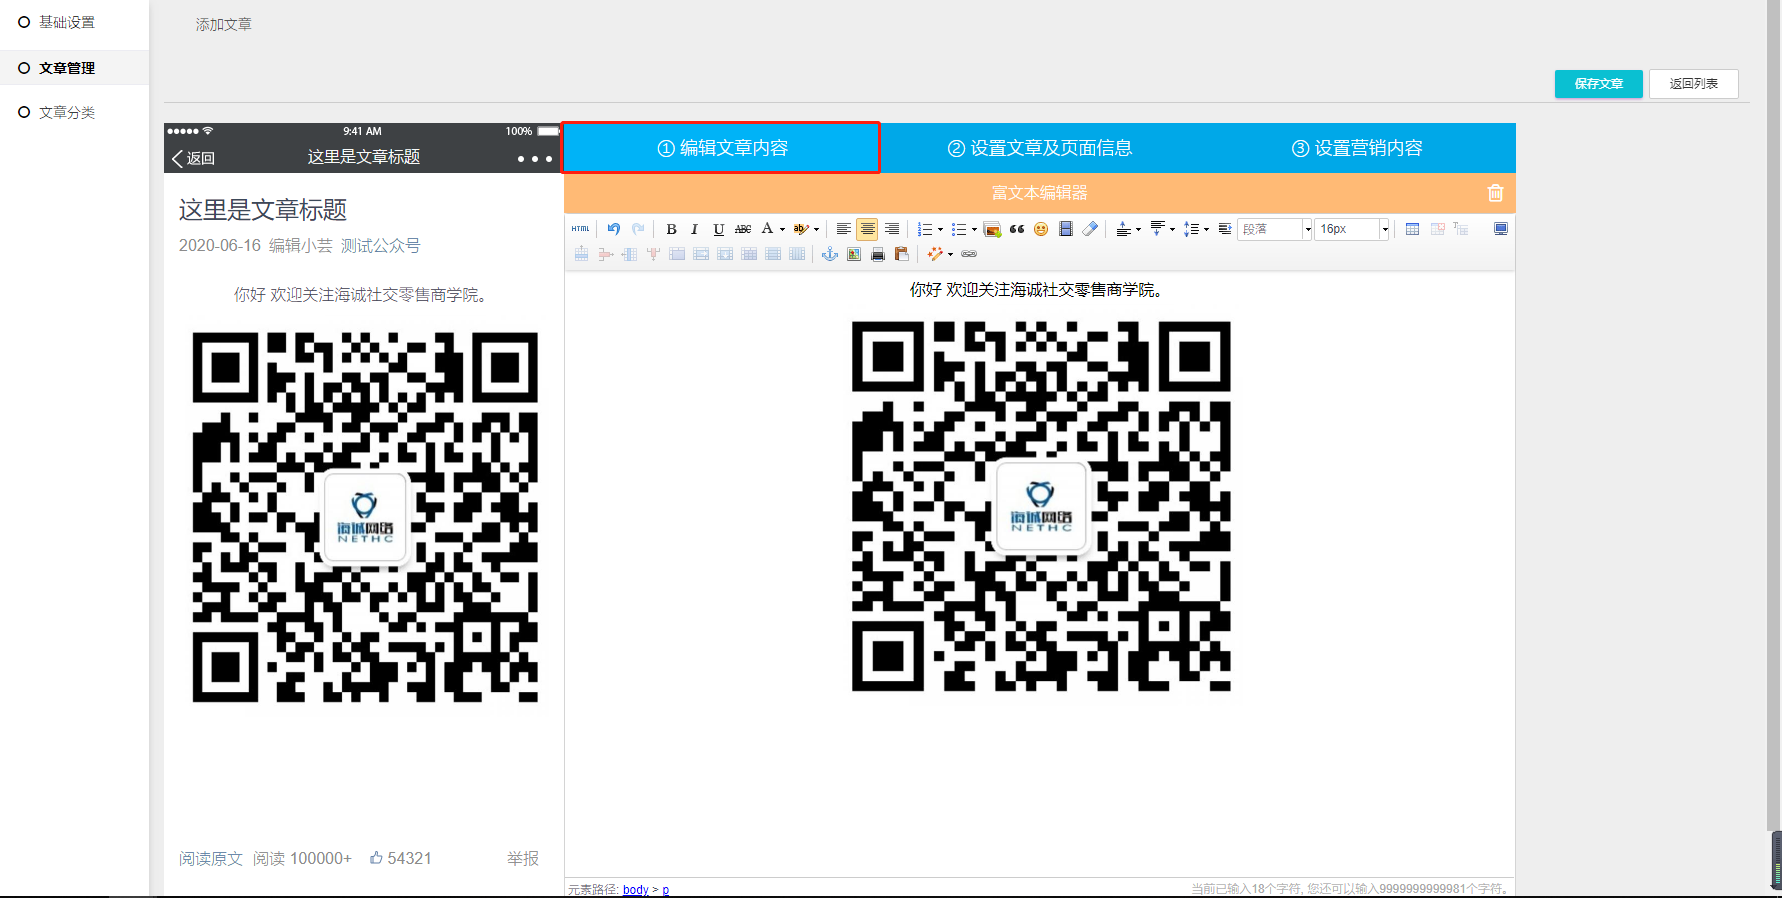Image resolution: width=1782 pixels, height=898 pixels.
Task: Set text alignment to right
Action: pyautogui.click(x=892, y=229)
